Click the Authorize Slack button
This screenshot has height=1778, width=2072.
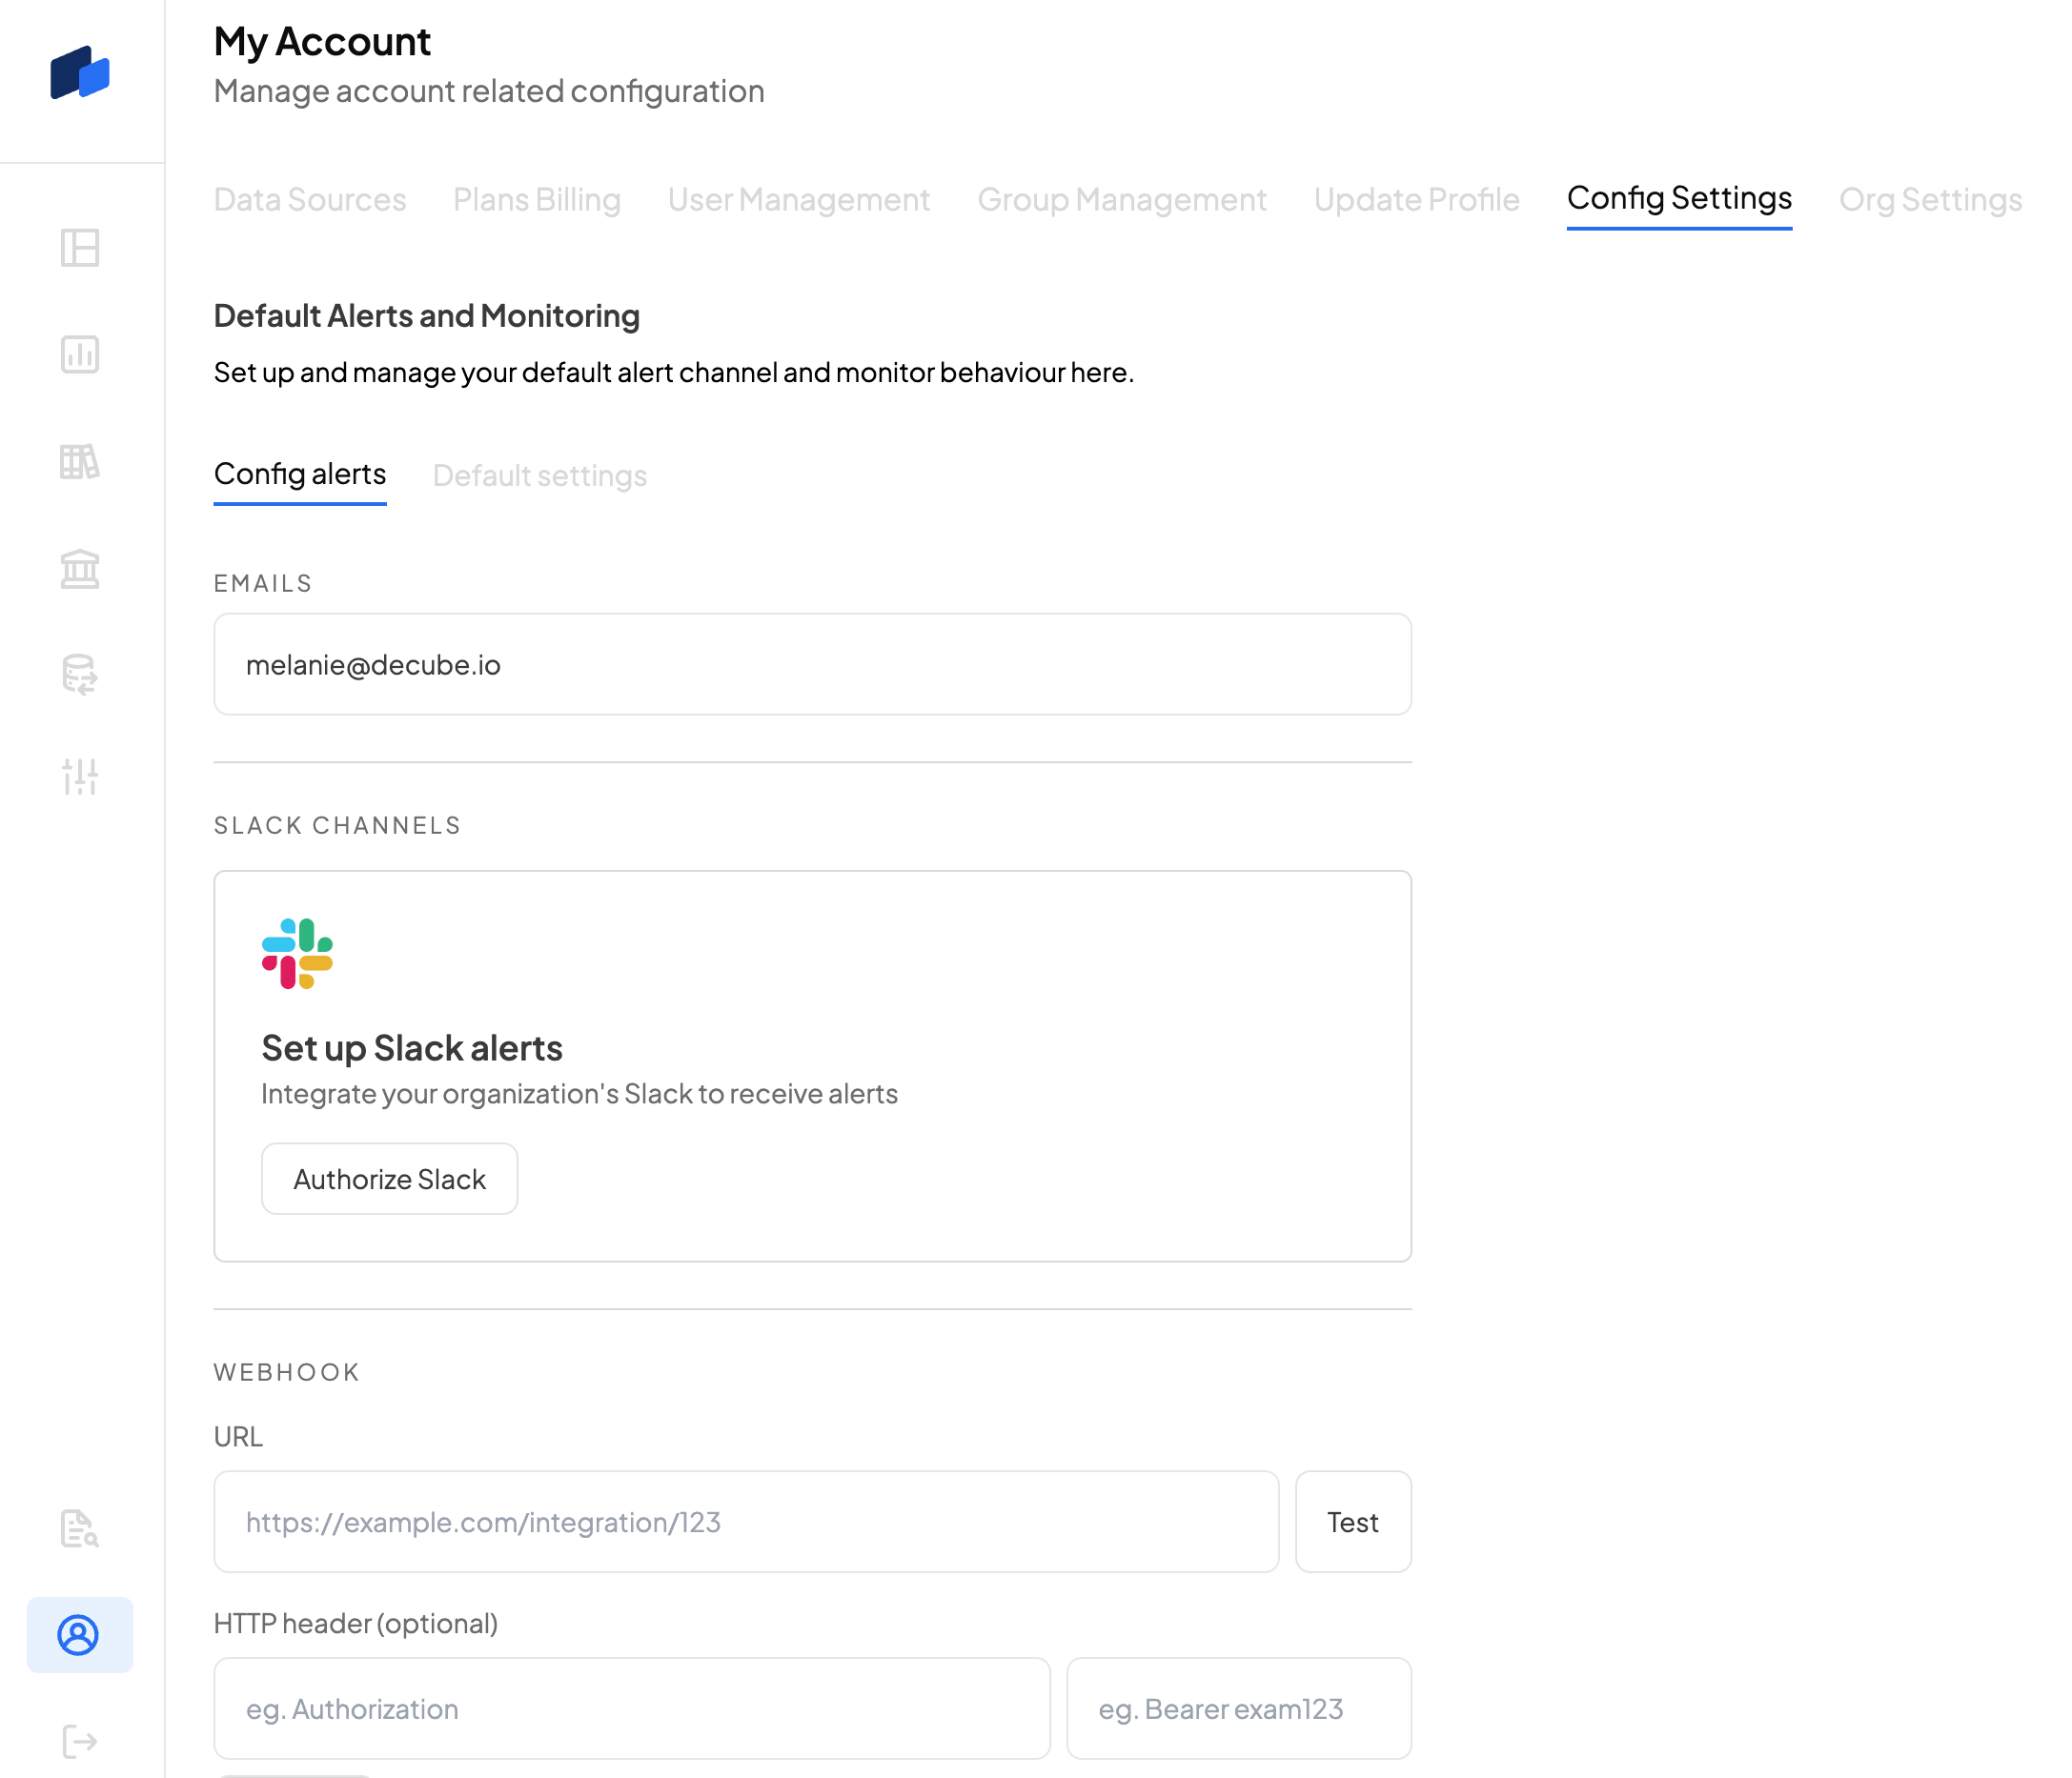pos(390,1179)
